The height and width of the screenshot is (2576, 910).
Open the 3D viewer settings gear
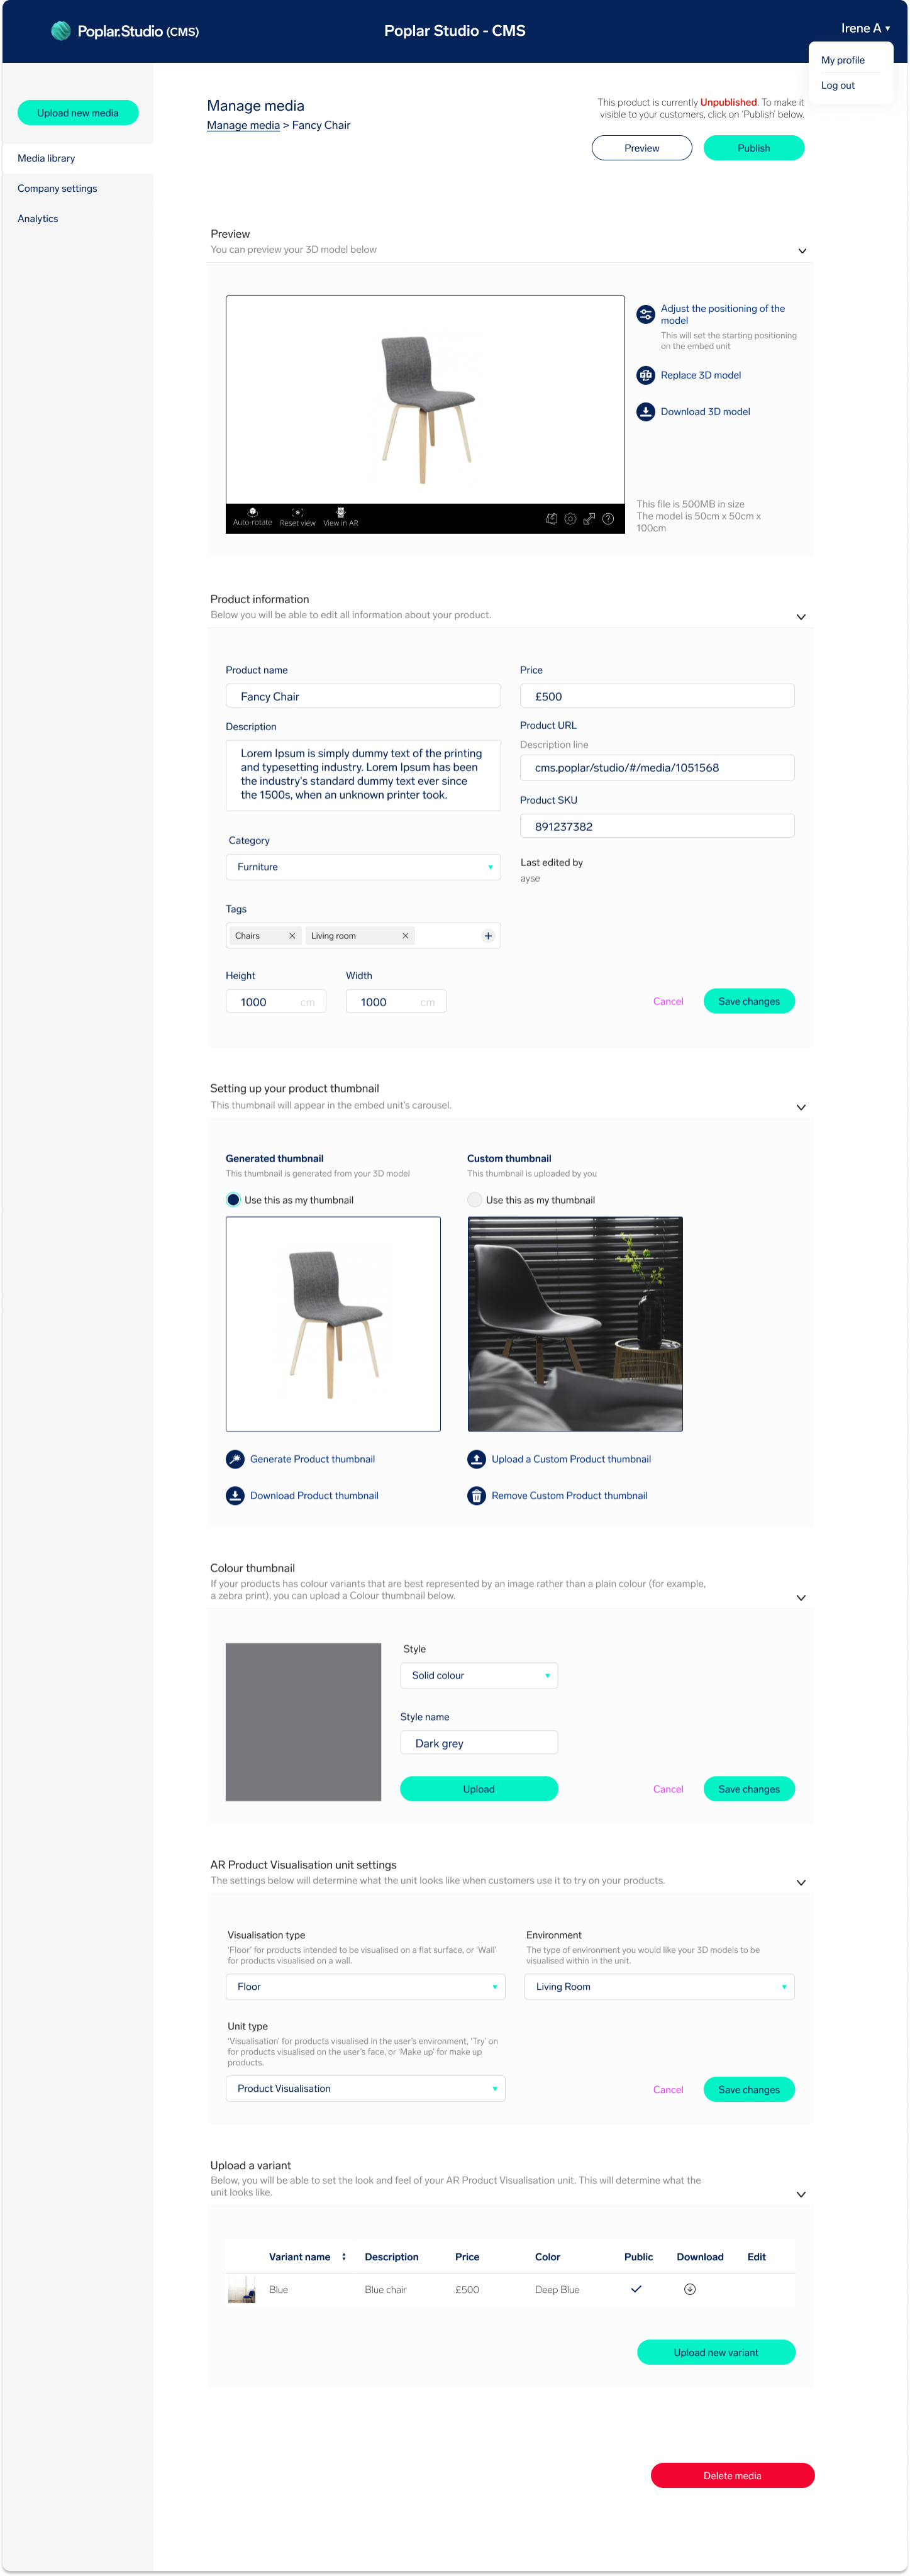coord(570,519)
